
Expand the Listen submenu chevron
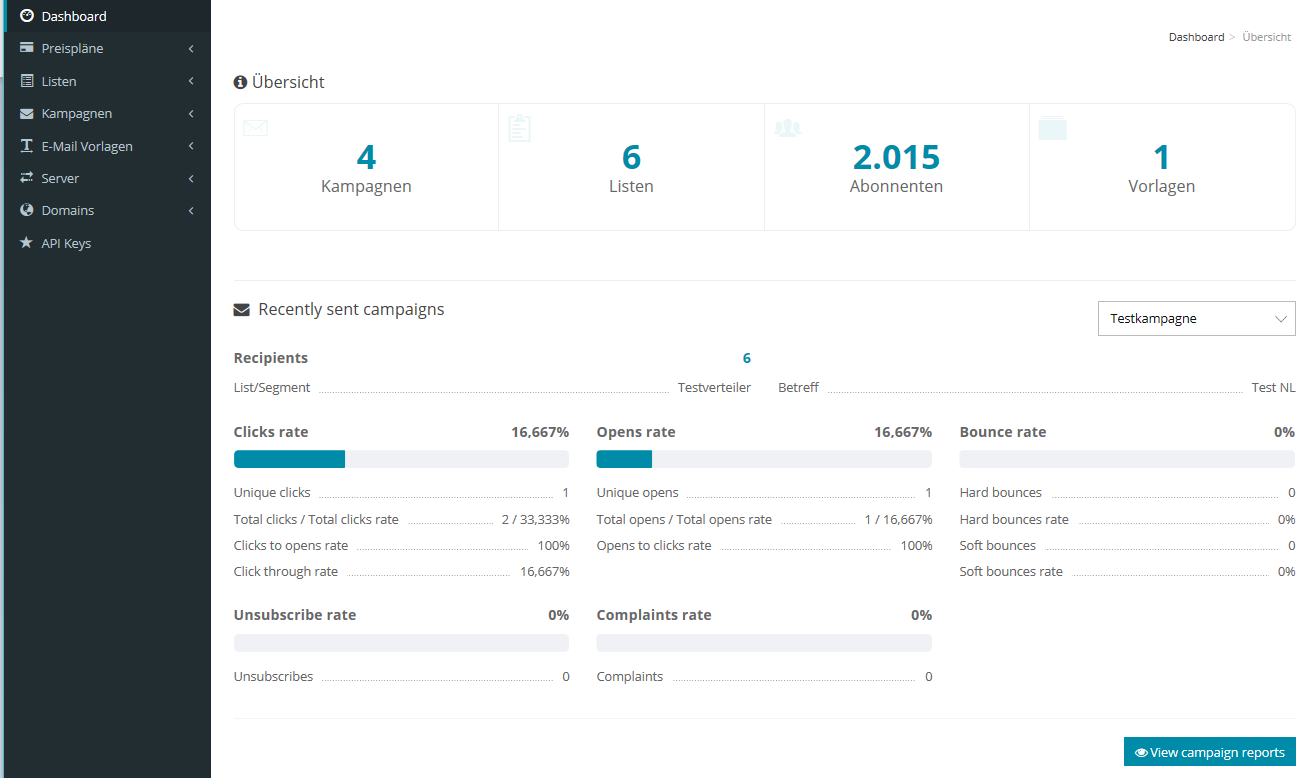tap(190, 81)
